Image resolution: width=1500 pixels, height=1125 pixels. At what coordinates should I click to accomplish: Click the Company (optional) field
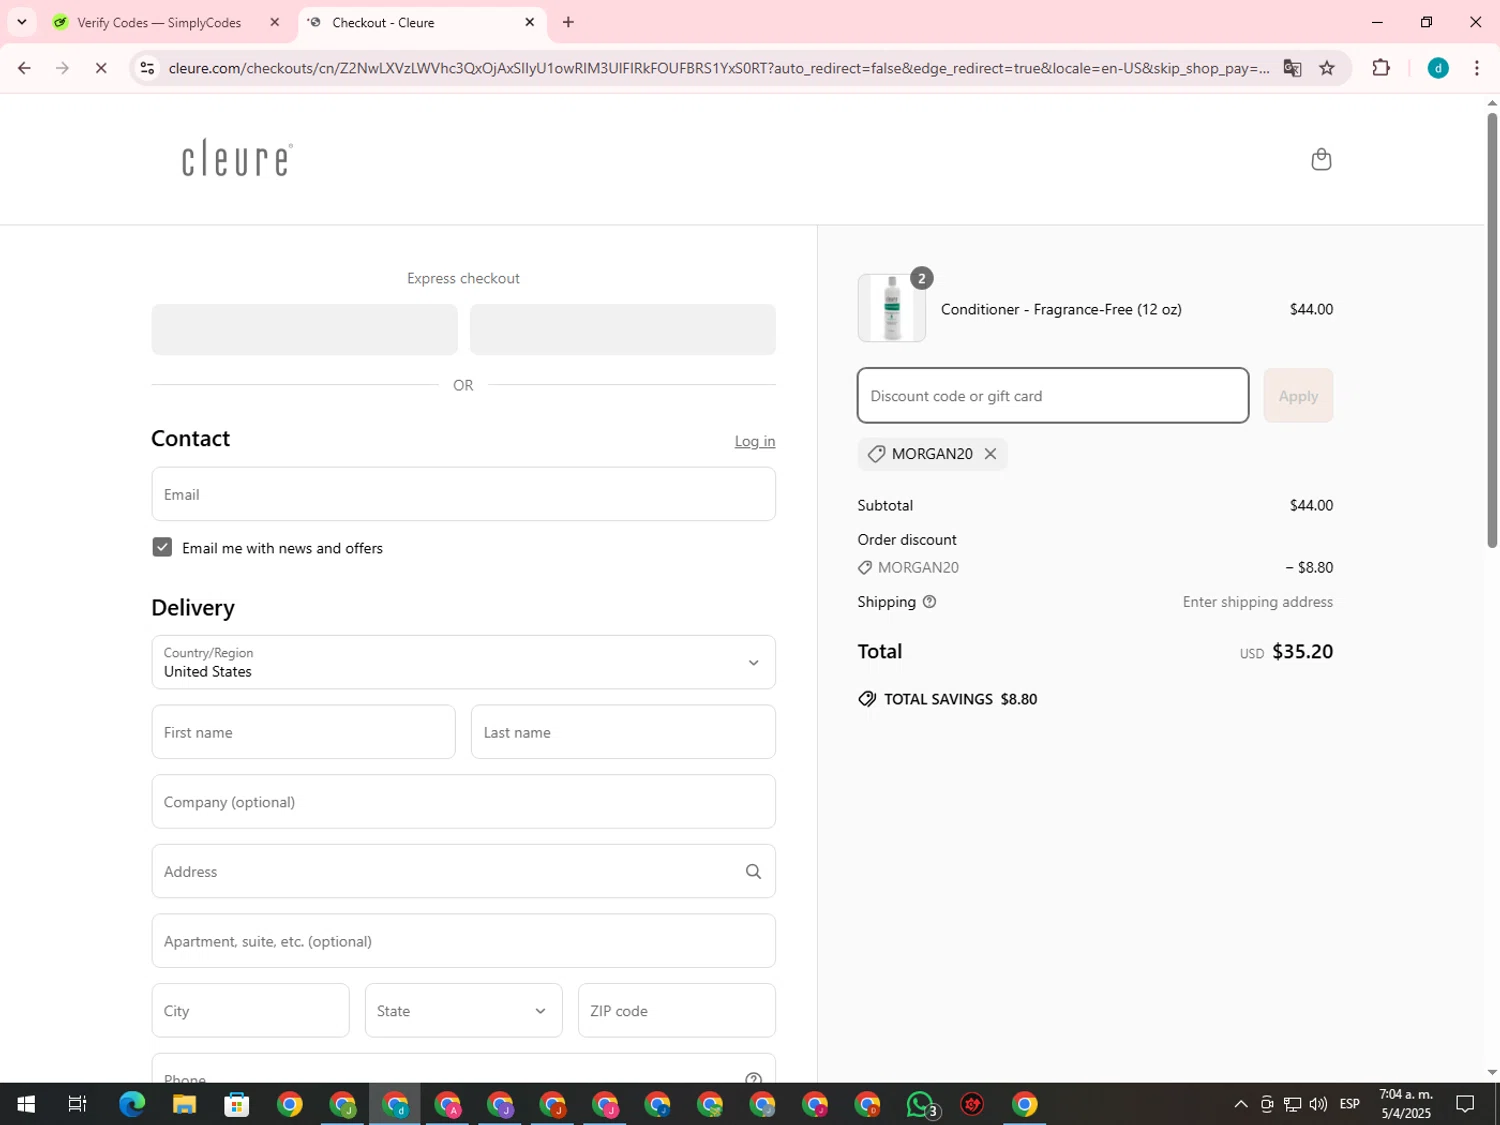point(463,802)
